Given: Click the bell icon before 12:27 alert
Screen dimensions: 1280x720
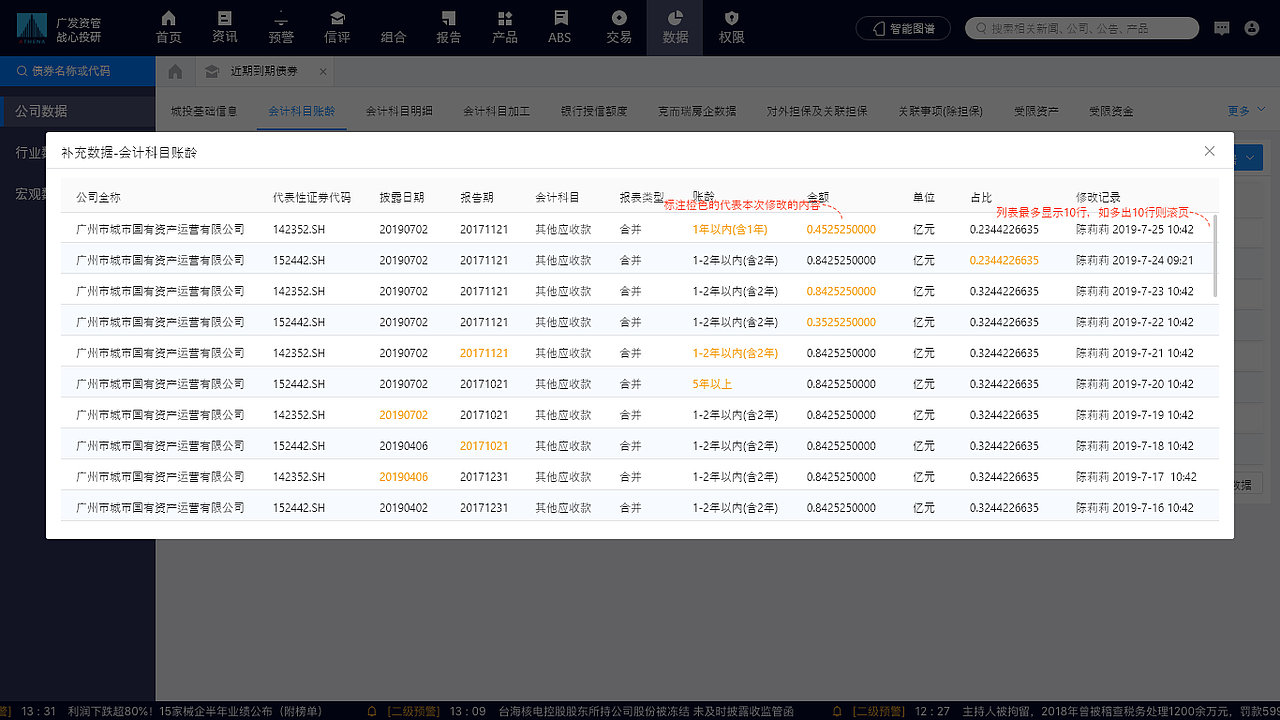Looking at the screenshot, I should click(x=838, y=712).
